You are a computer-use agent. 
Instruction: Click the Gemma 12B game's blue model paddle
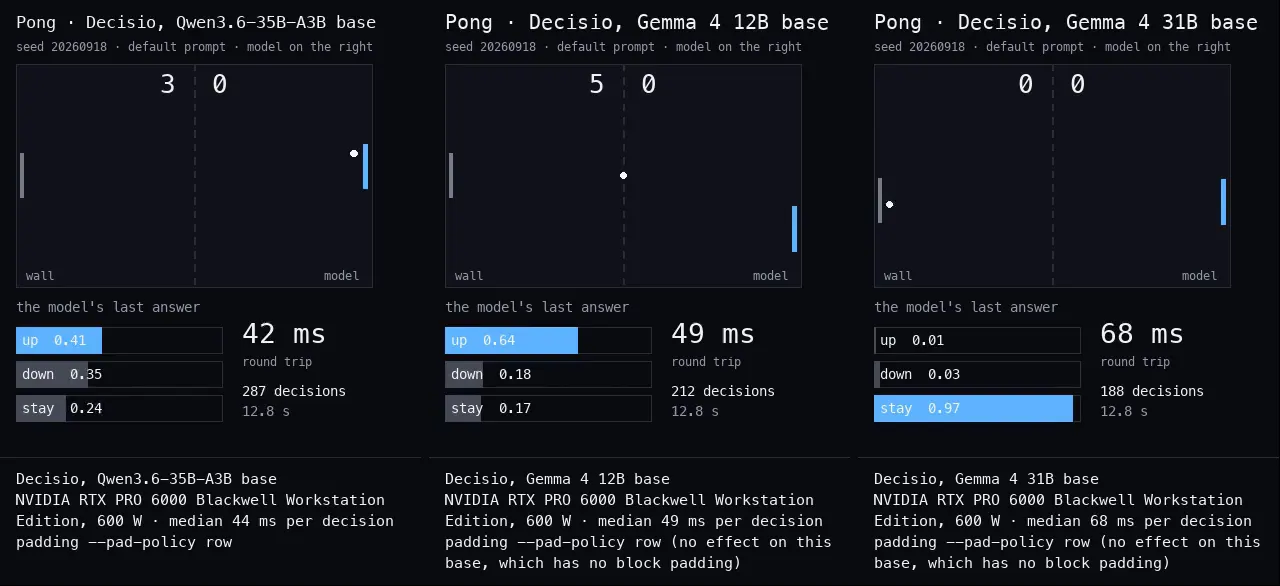click(x=794, y=229)
